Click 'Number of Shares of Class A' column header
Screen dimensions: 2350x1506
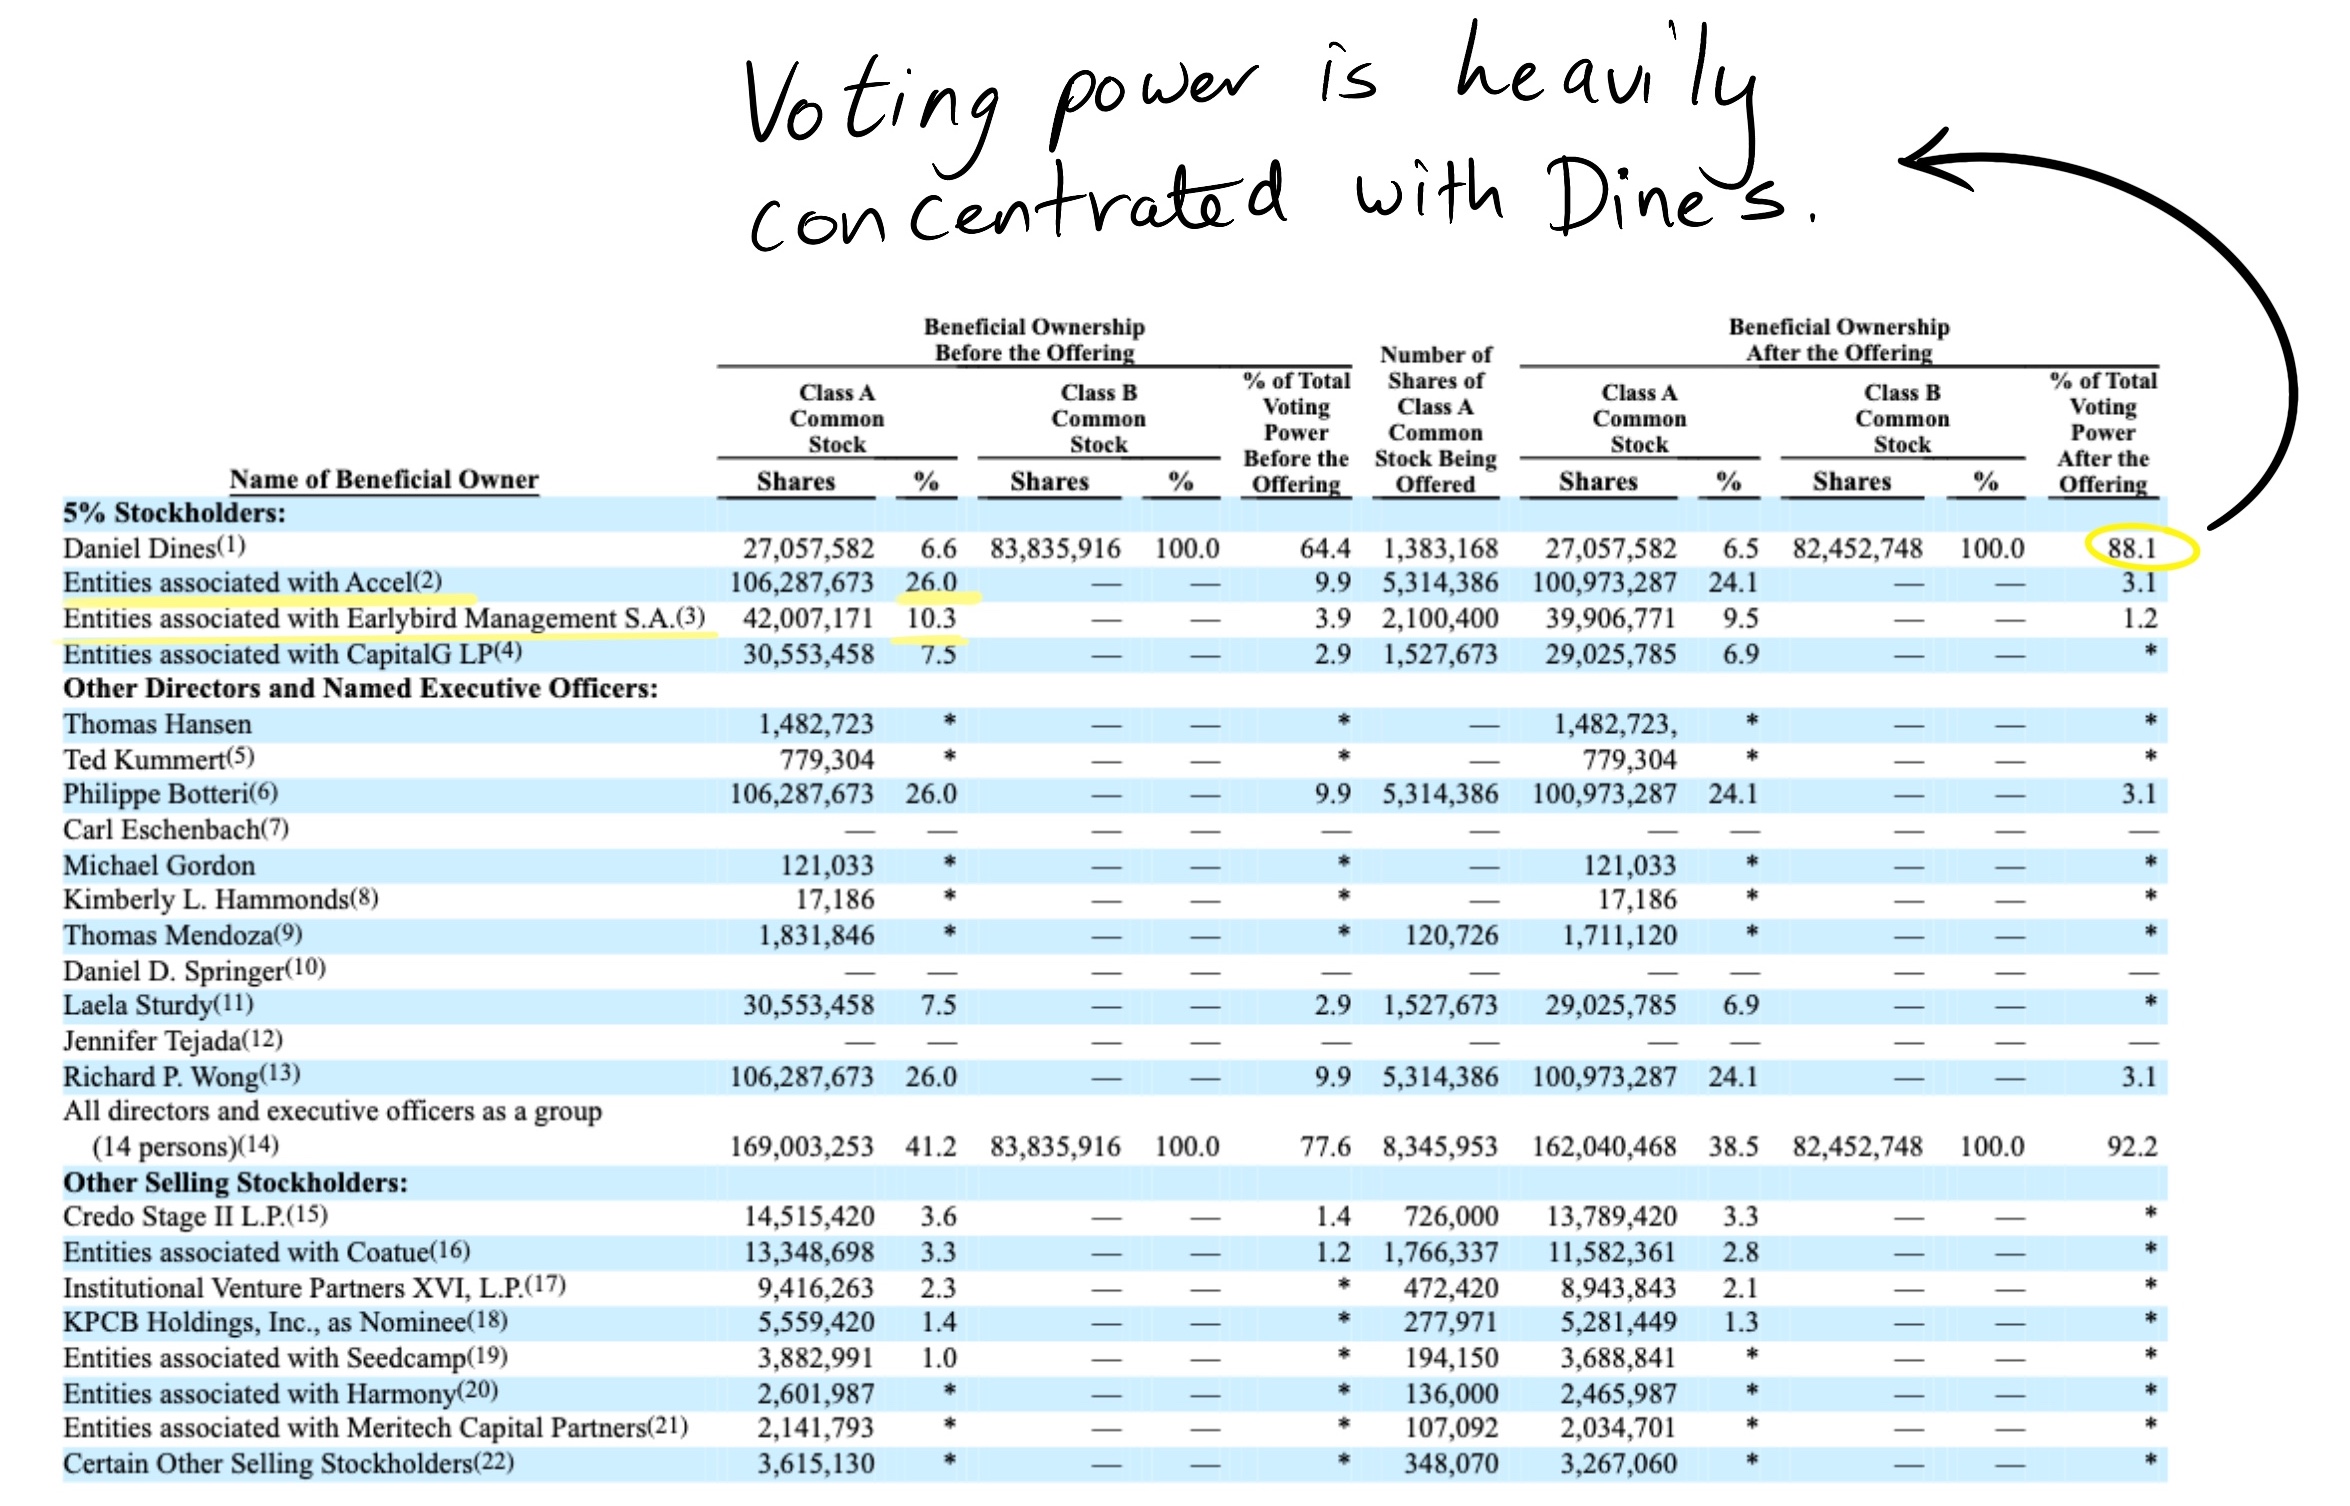(x=1435, y=419)
